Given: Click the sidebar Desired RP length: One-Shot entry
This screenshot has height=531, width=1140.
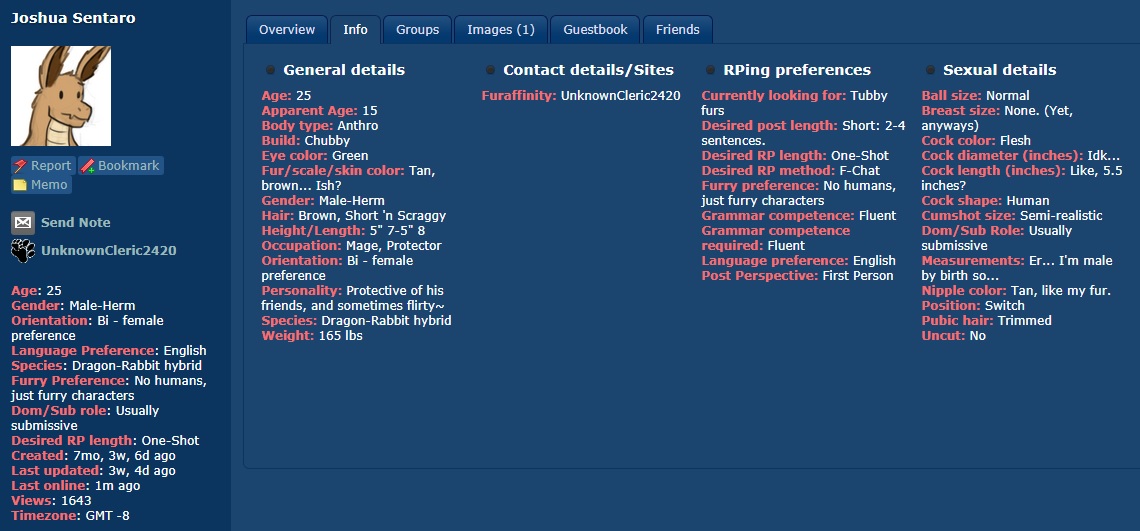Looking at the screenshot, I should click(105, 440).
